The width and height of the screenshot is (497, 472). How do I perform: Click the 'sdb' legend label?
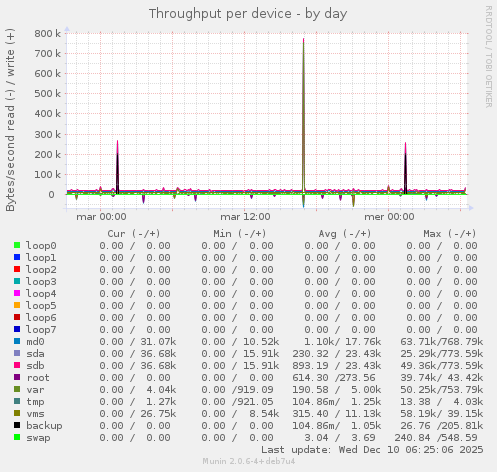35,366
